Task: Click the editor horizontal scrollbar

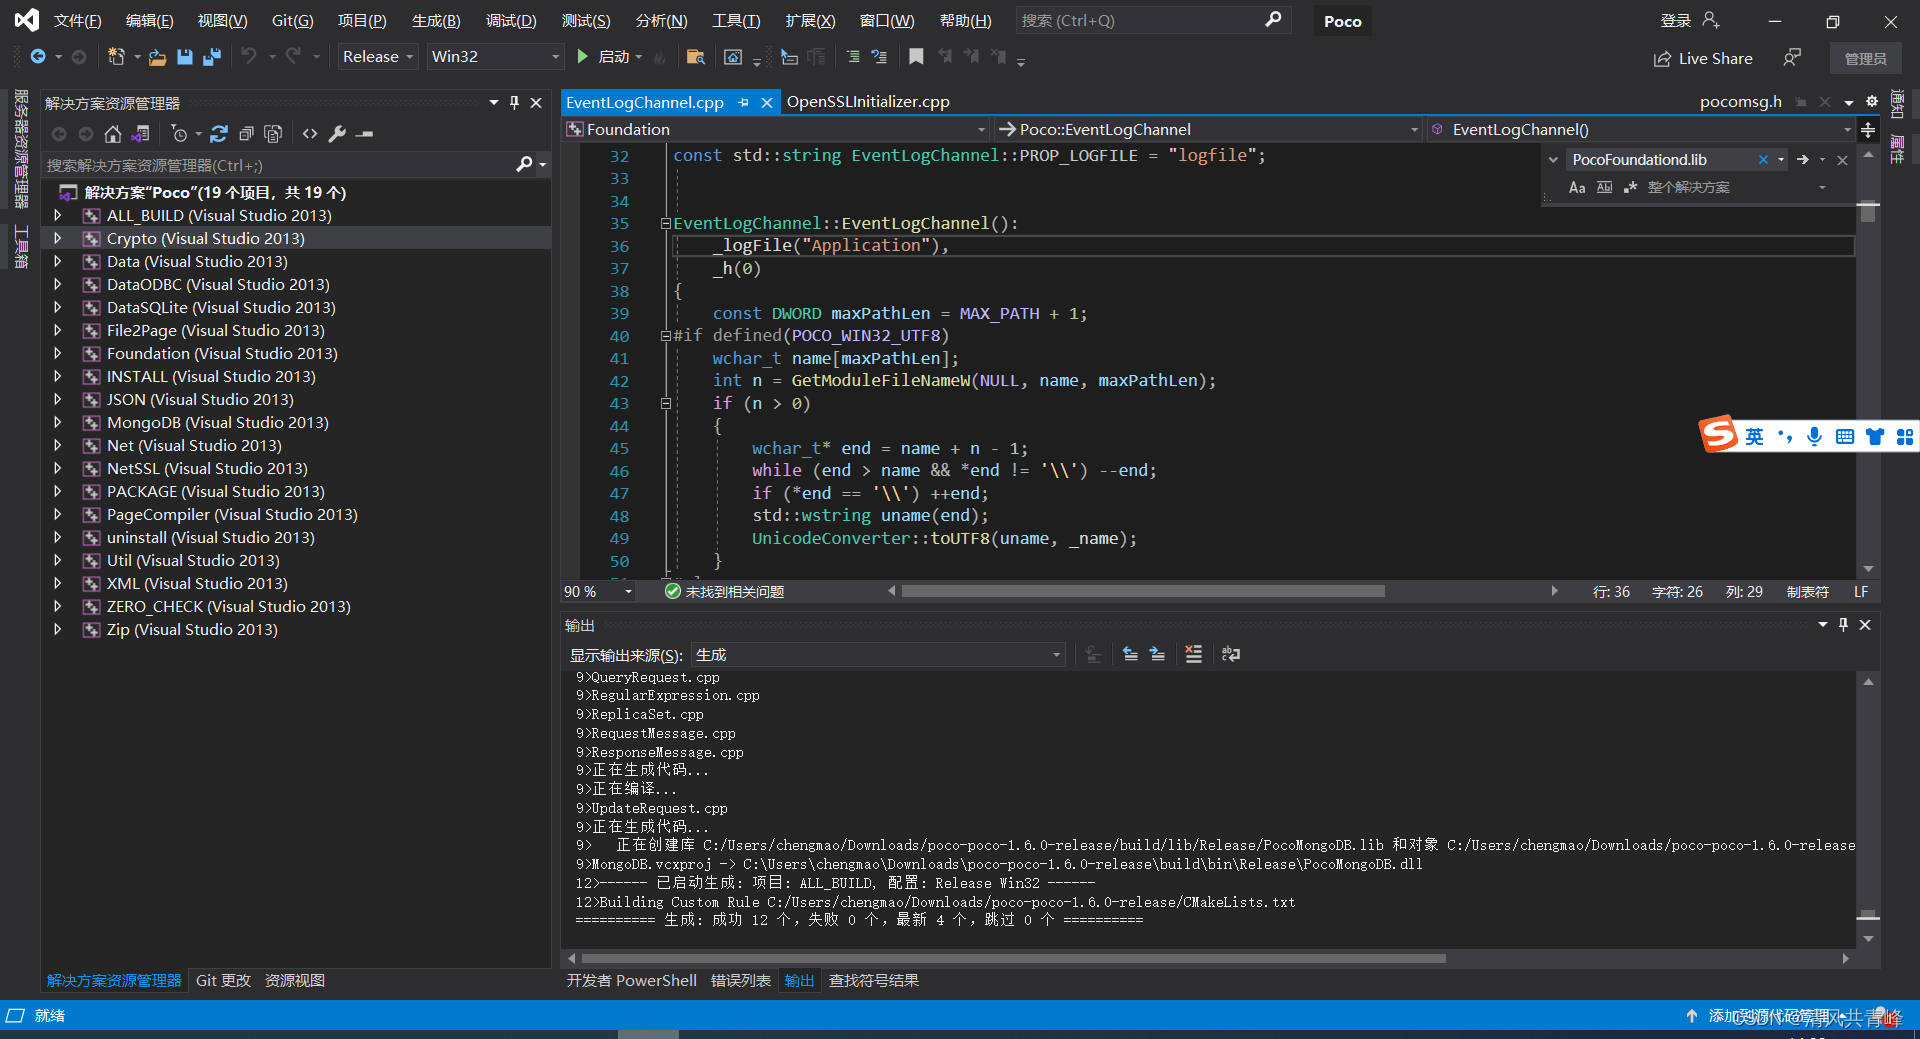Action: (x=1142, y=591)
